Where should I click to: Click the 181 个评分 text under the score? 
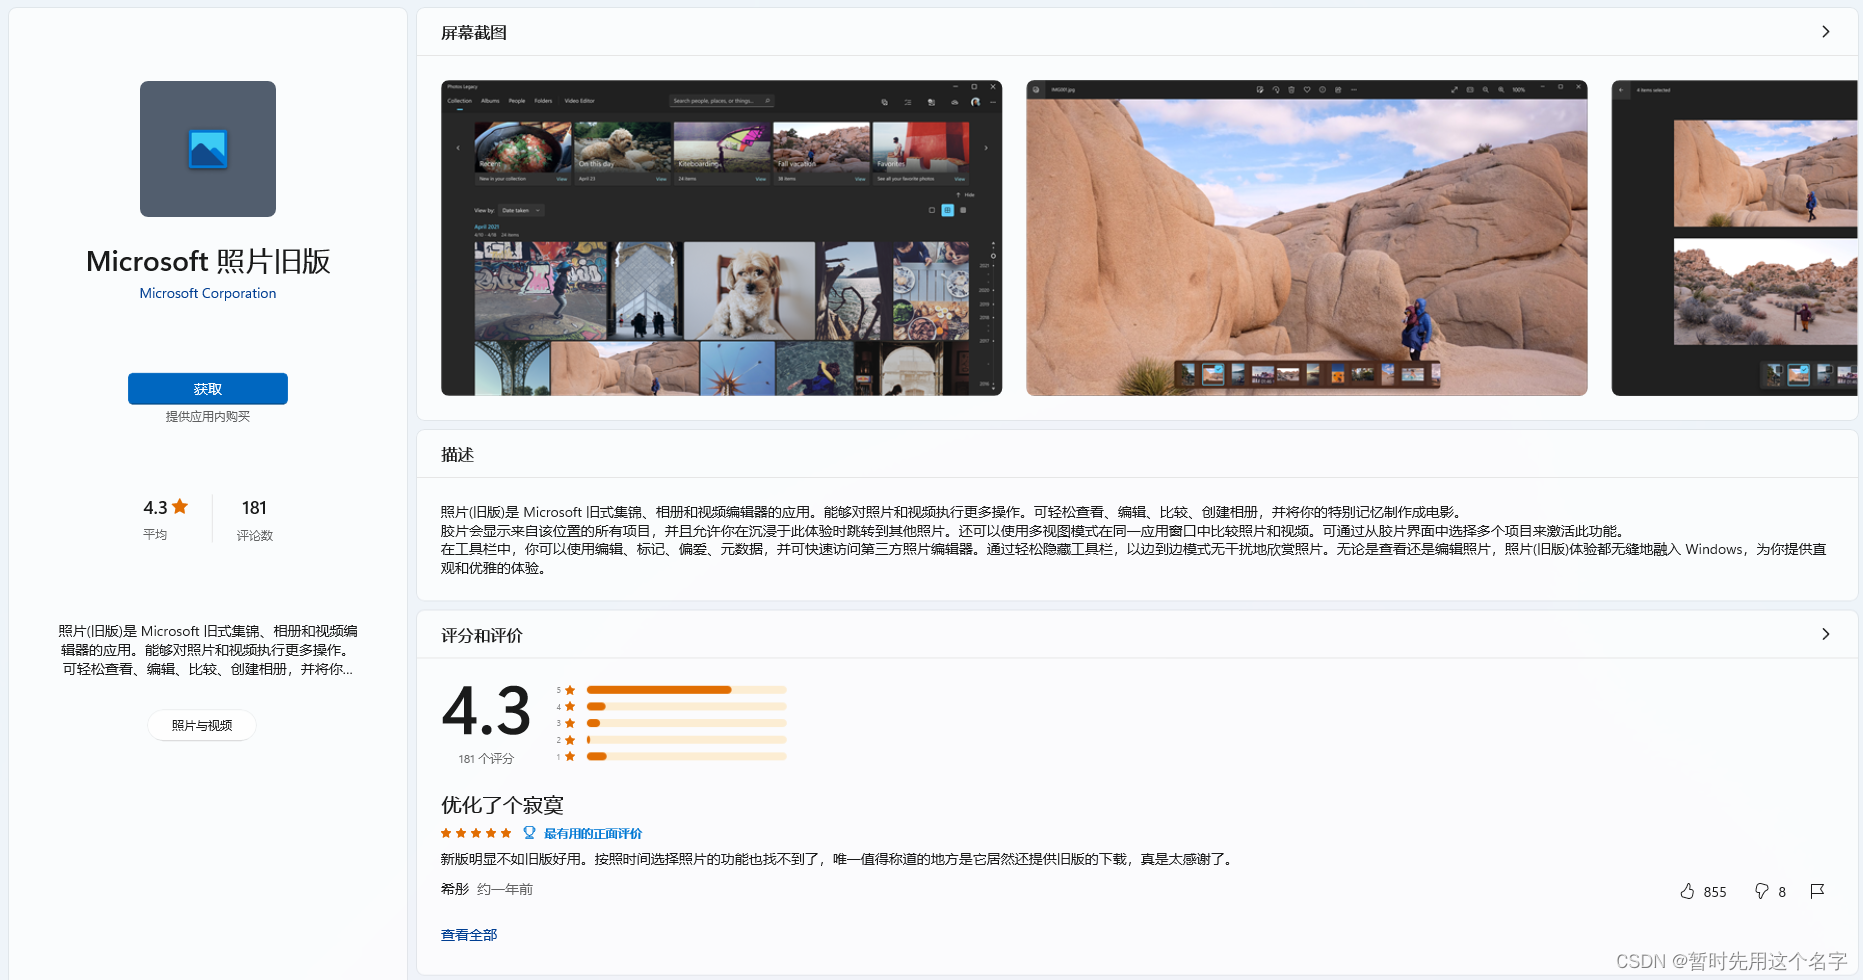coord(486,759)
